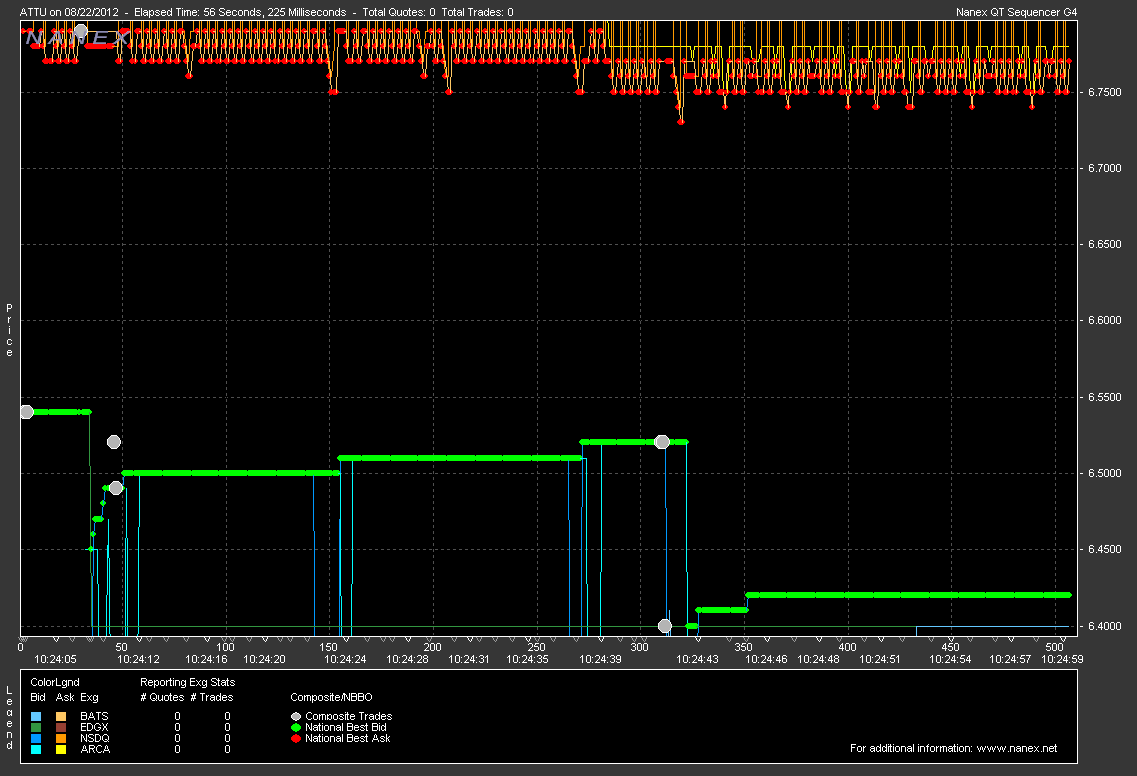Viewport: 1137px width, 776px height.
Task: Pick the NSDQ ask color swatch
Action: pos(61,738)
